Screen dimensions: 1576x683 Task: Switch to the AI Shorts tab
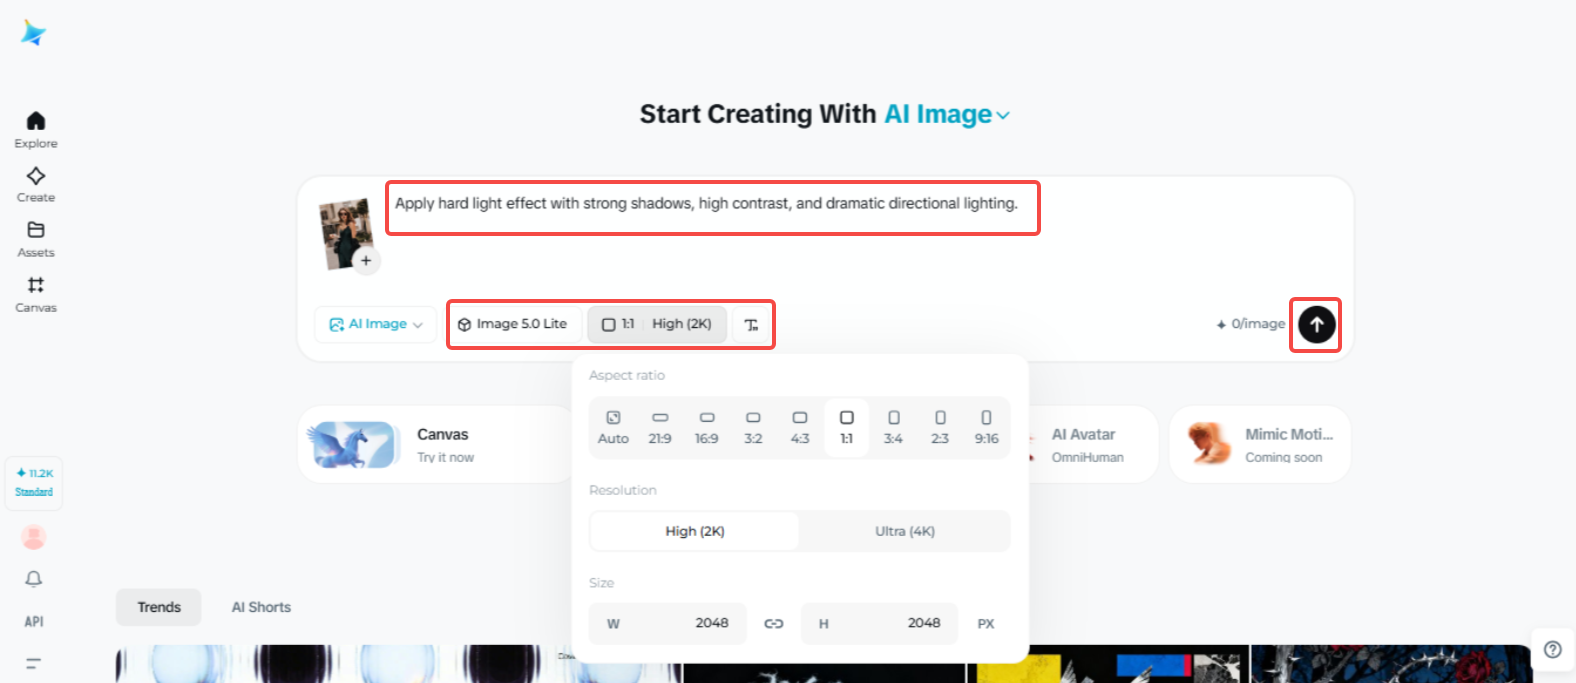pyautogui.click(x=261, y=607)
